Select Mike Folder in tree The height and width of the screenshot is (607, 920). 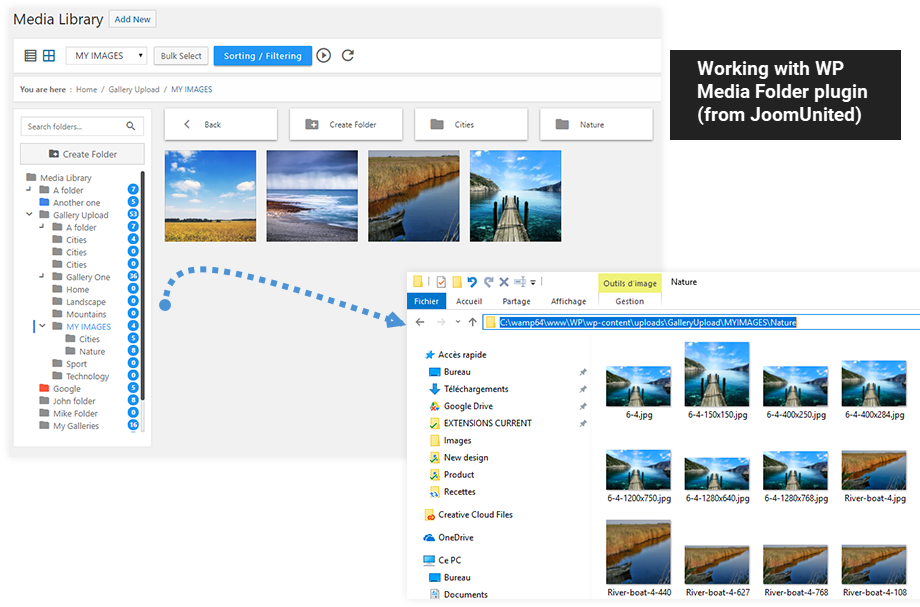click(x=75, y=413)
